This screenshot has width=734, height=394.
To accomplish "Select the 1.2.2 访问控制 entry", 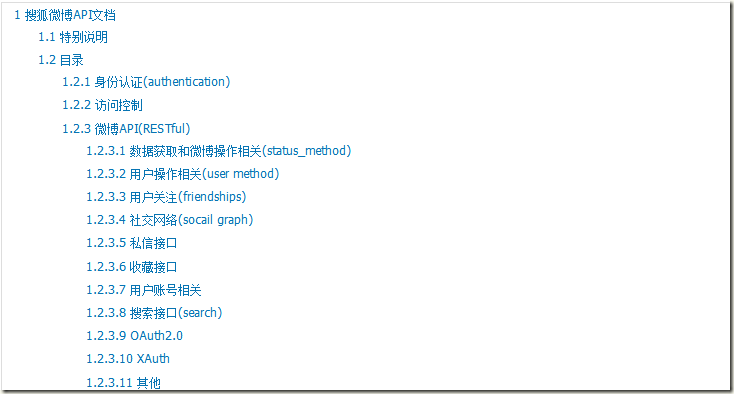I will pyautogui.click(x=103, y=105).
